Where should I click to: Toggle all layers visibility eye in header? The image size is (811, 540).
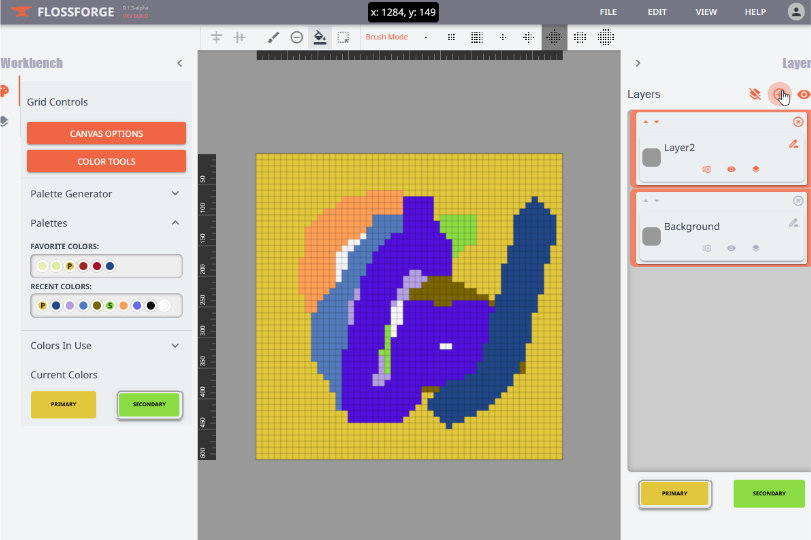click(x=802, y=94)
